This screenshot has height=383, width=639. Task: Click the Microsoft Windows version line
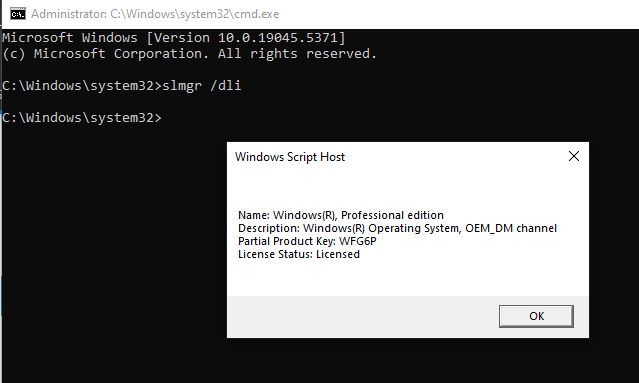[x=174, y=38]
